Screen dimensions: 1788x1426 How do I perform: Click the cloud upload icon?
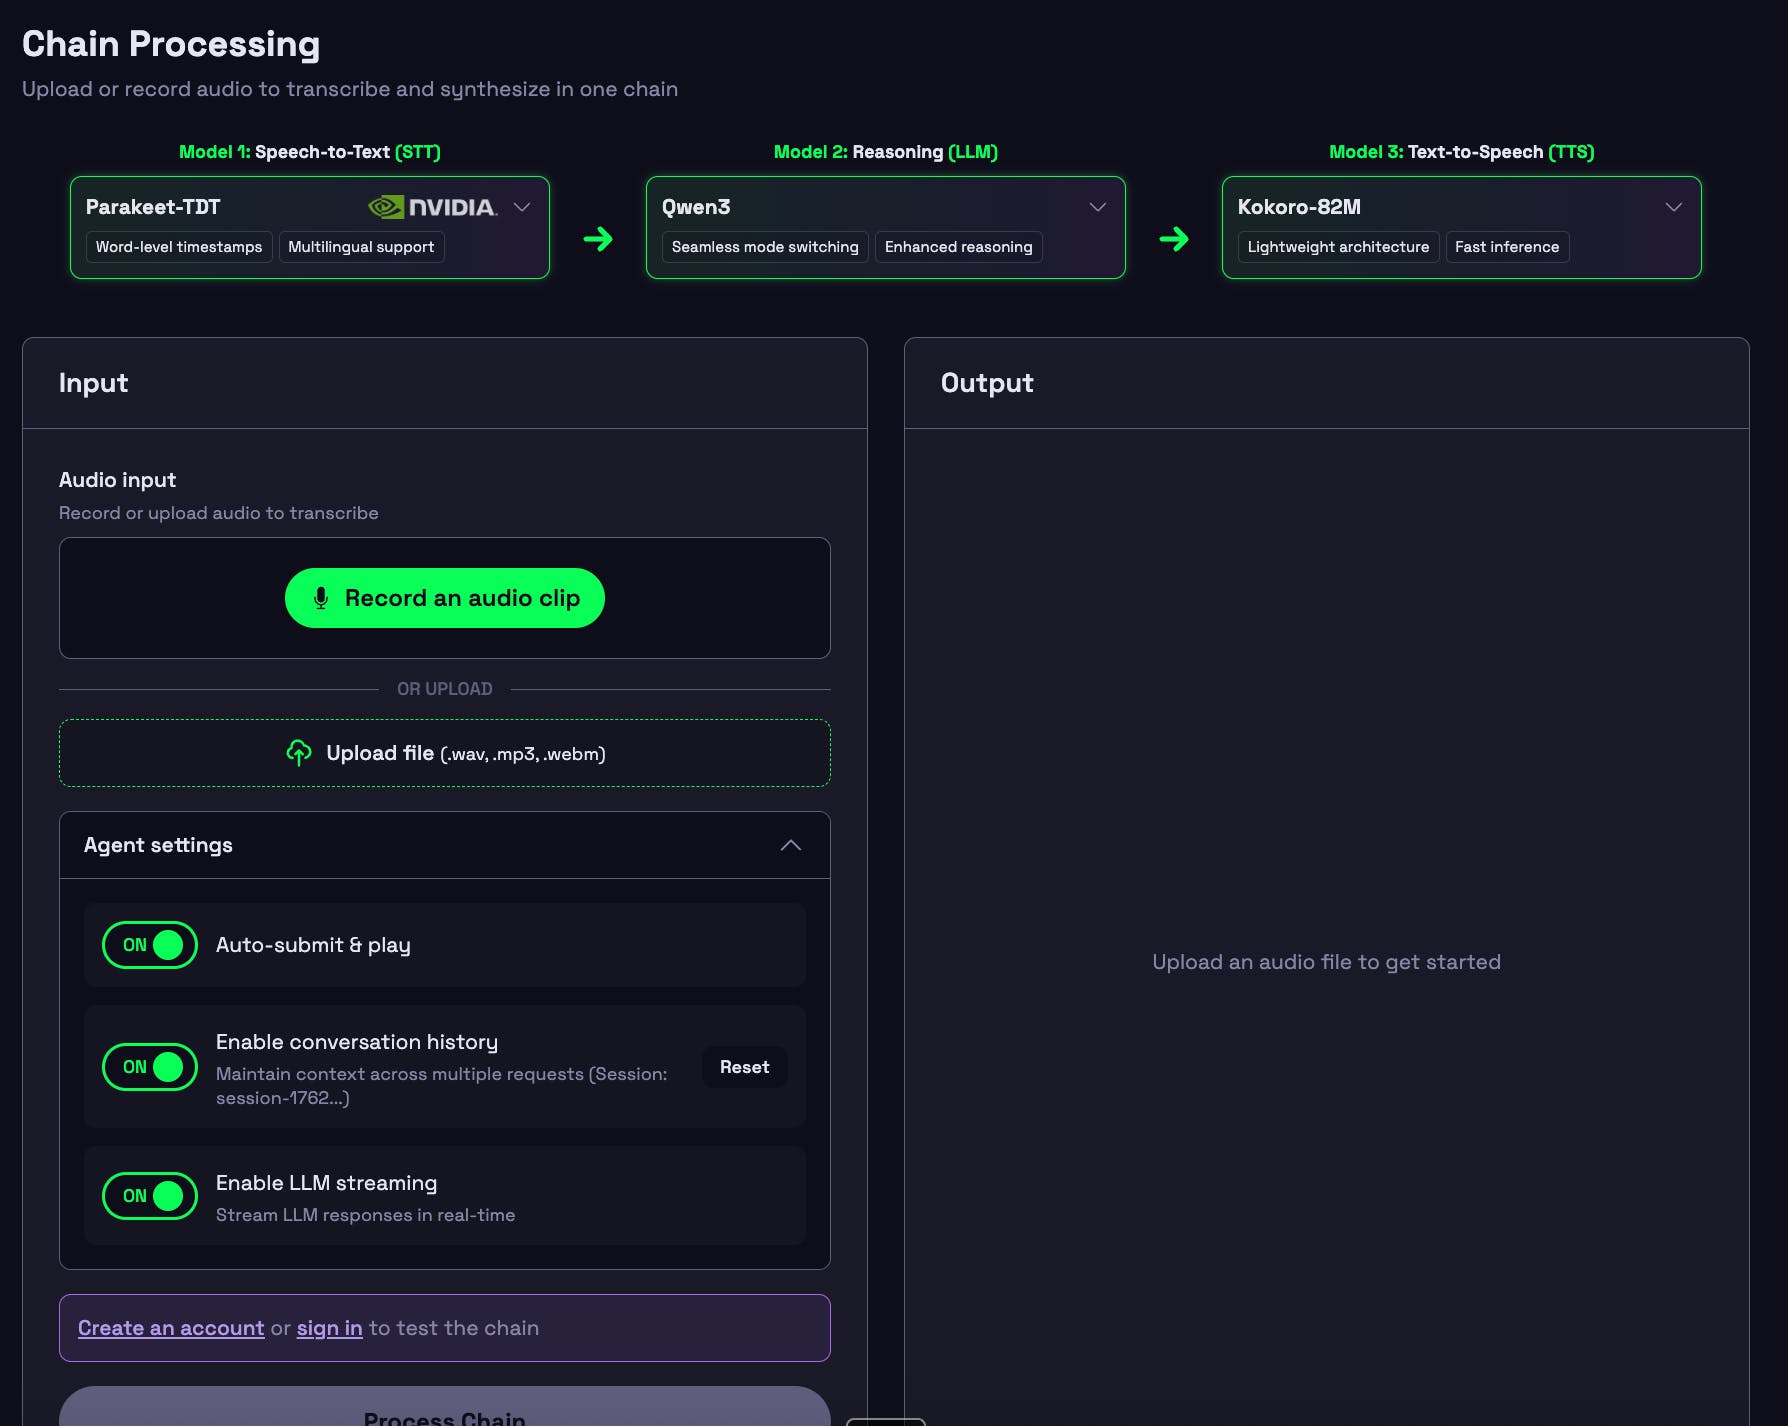pyautogui.click(x=299, y=753)
